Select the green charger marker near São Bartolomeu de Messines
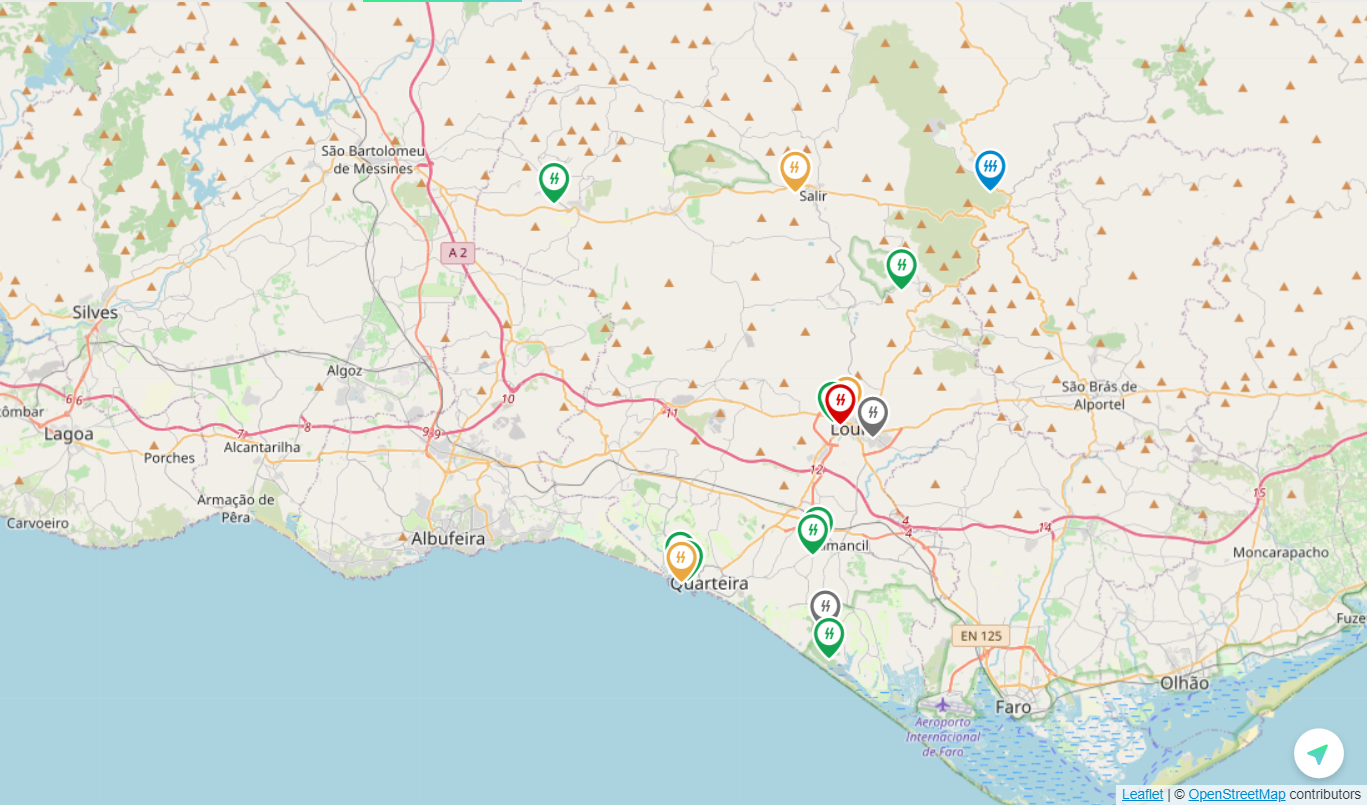Viewport: 1367px width, 805px height. 554,181
